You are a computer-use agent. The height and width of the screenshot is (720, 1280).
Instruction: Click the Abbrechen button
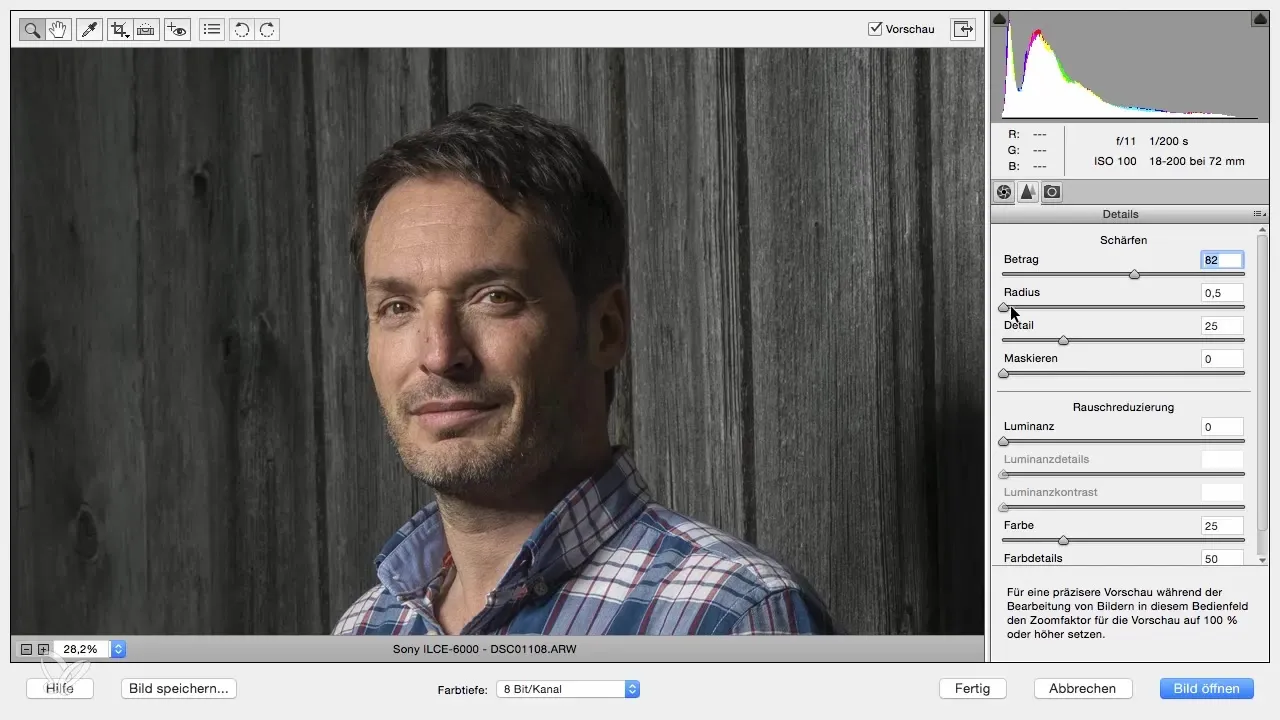[1082, 688]
